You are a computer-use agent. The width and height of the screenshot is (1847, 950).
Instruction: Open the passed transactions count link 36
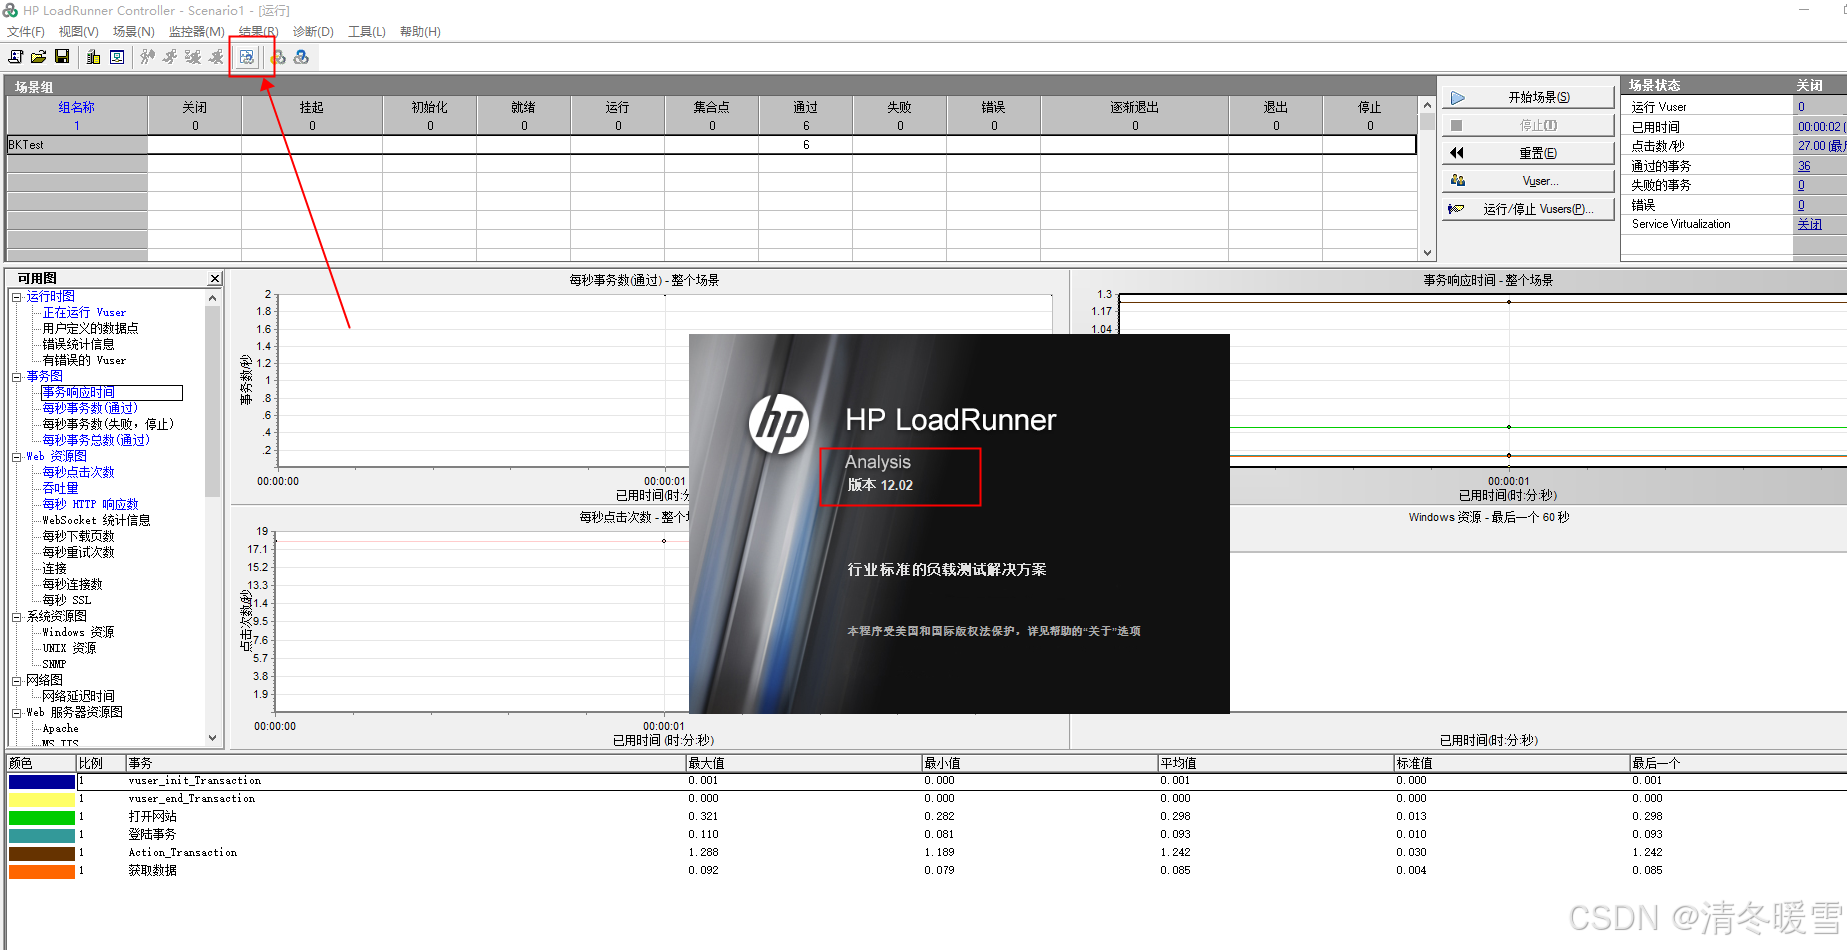click(1804, 166)
